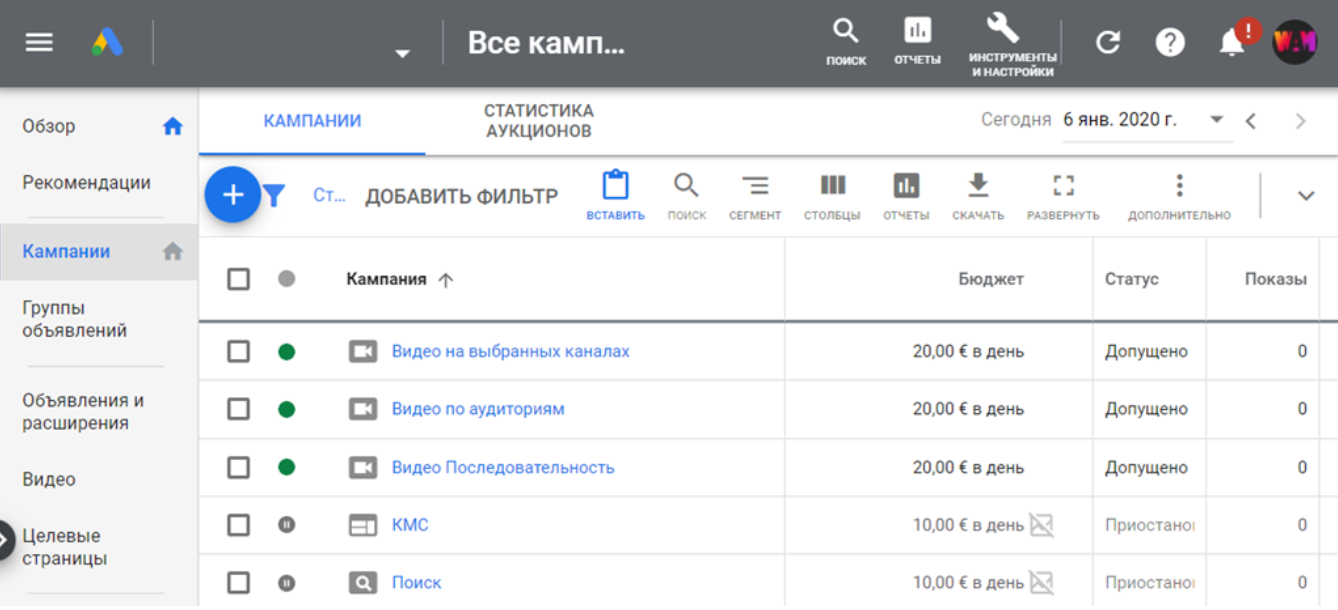Screen dimensions: 1338x610
Task: Open the Поиск search tool in header
Action: click(x=846, y=42)
